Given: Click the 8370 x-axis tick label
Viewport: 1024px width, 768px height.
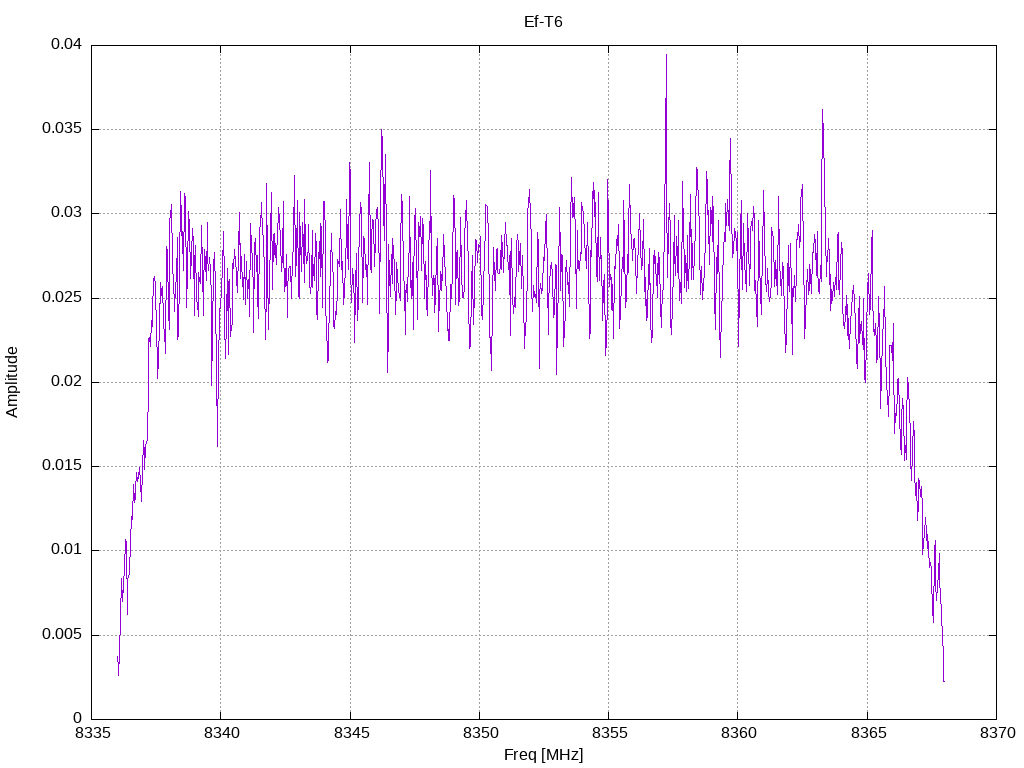Looking at the screenshot, I should 997,733.
